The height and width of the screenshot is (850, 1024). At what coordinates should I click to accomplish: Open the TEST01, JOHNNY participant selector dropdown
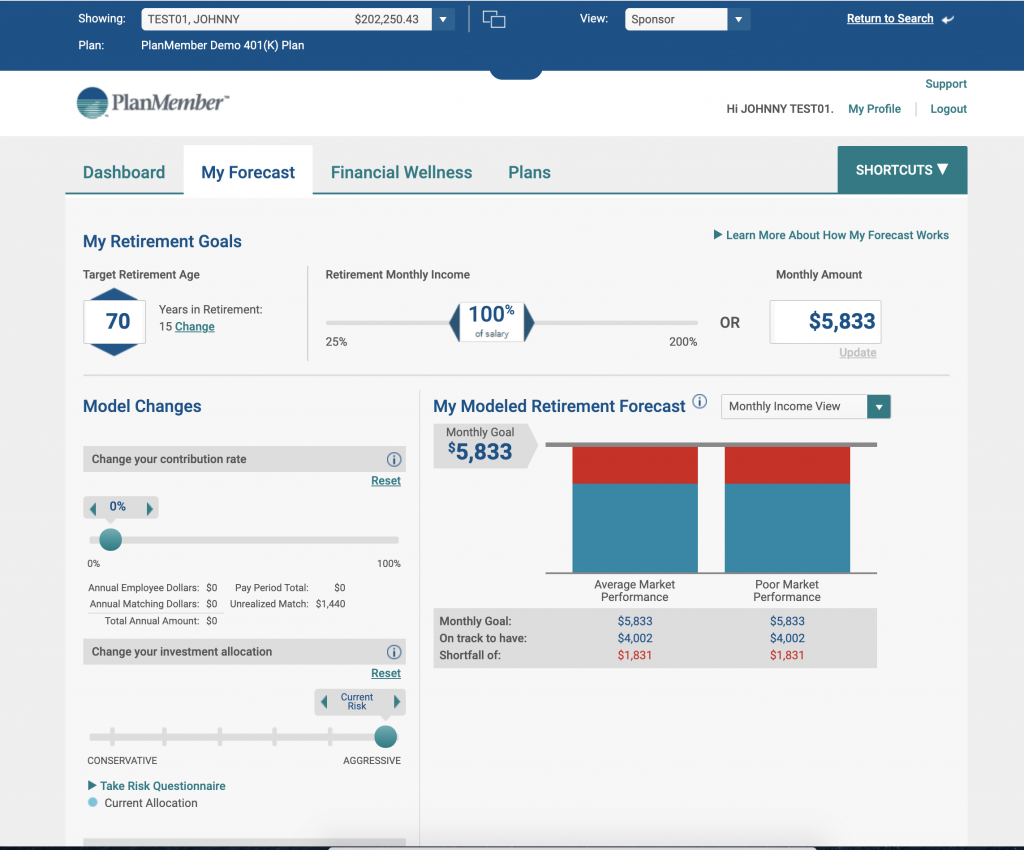[x=441, y=18]
